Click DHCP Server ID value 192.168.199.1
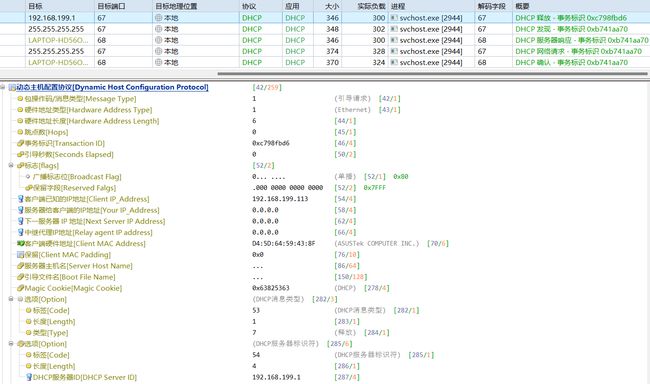650x384 pixels. (x=276, y=377)
